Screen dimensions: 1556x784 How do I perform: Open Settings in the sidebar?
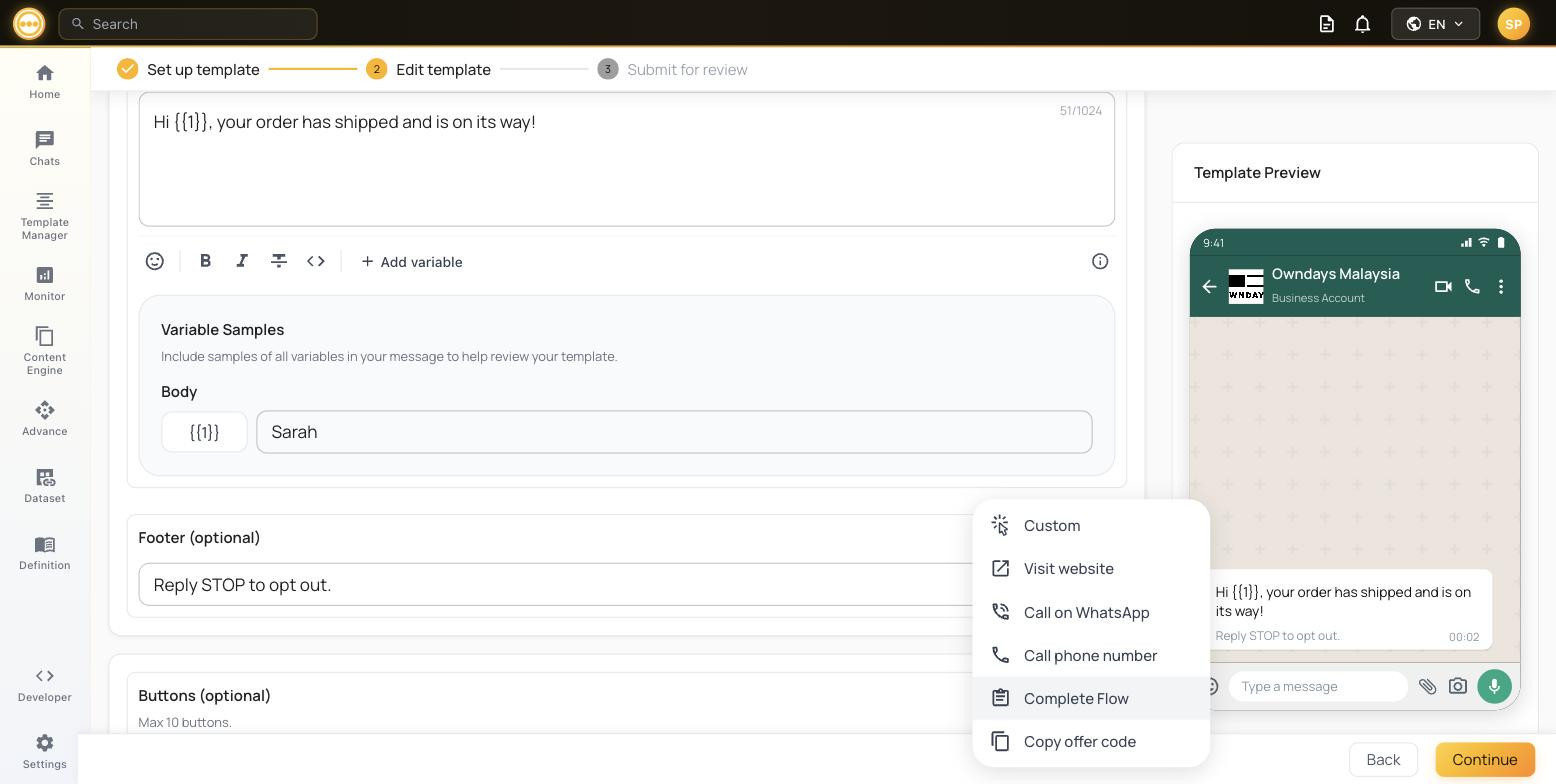44,752
